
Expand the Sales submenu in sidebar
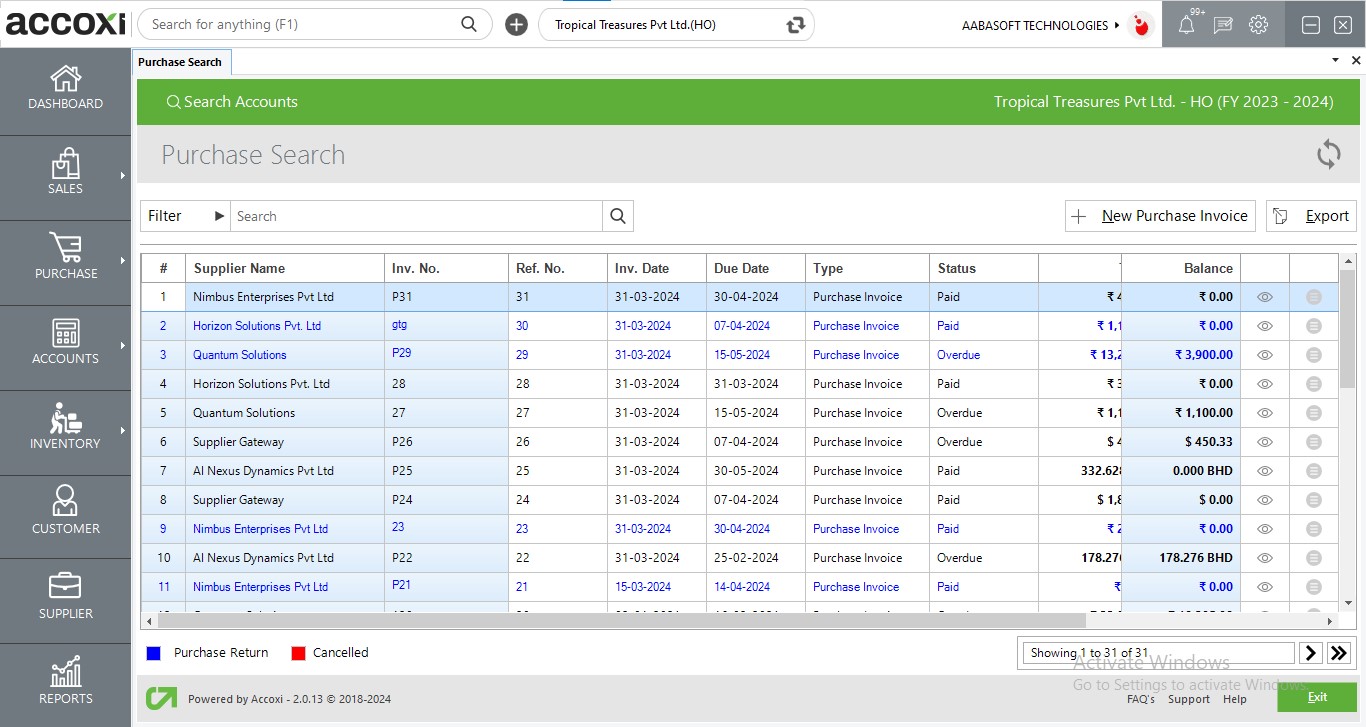122,176
